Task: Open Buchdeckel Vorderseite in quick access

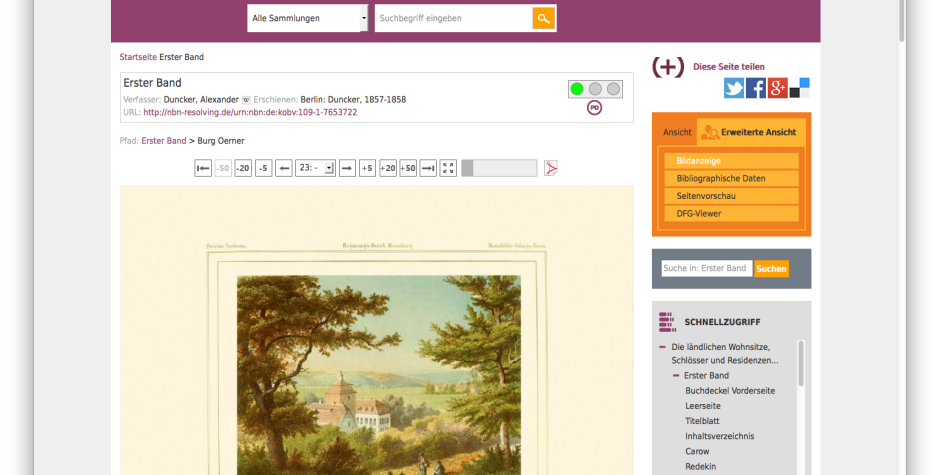Action: pyautogui.click(x=730, y=391)
